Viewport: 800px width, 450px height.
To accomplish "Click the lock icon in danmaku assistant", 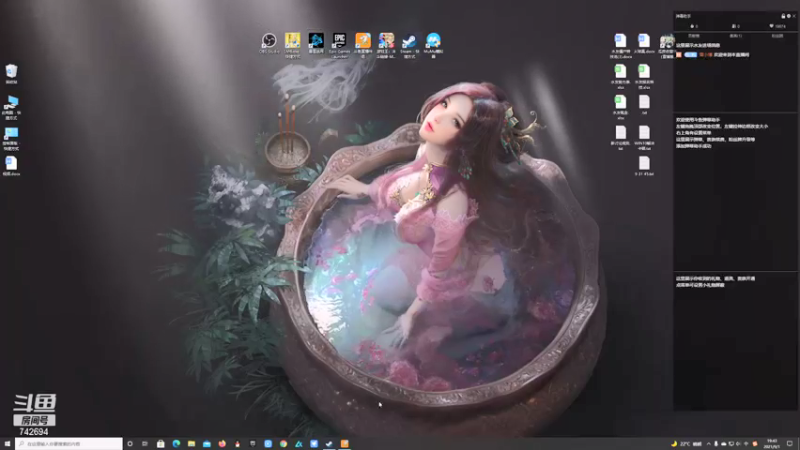I will click(x=783, y=16).
